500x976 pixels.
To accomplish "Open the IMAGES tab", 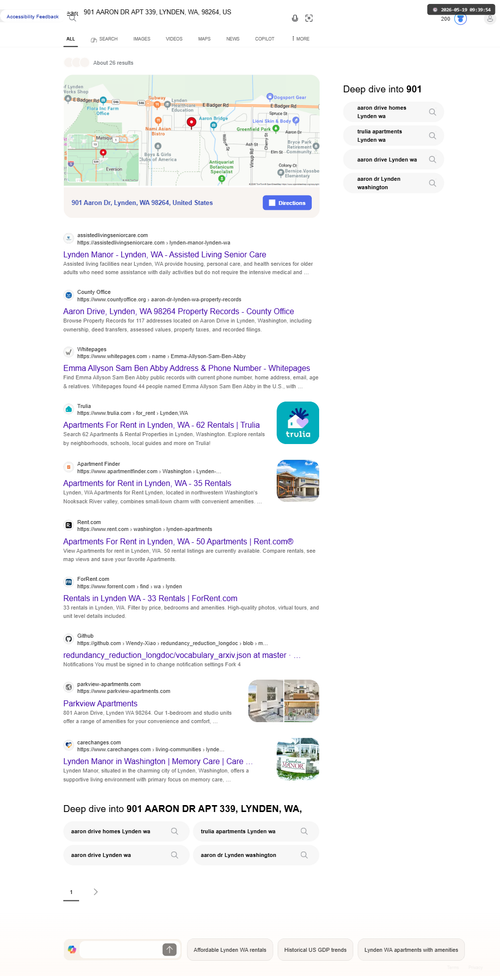I will pos(141,39).
